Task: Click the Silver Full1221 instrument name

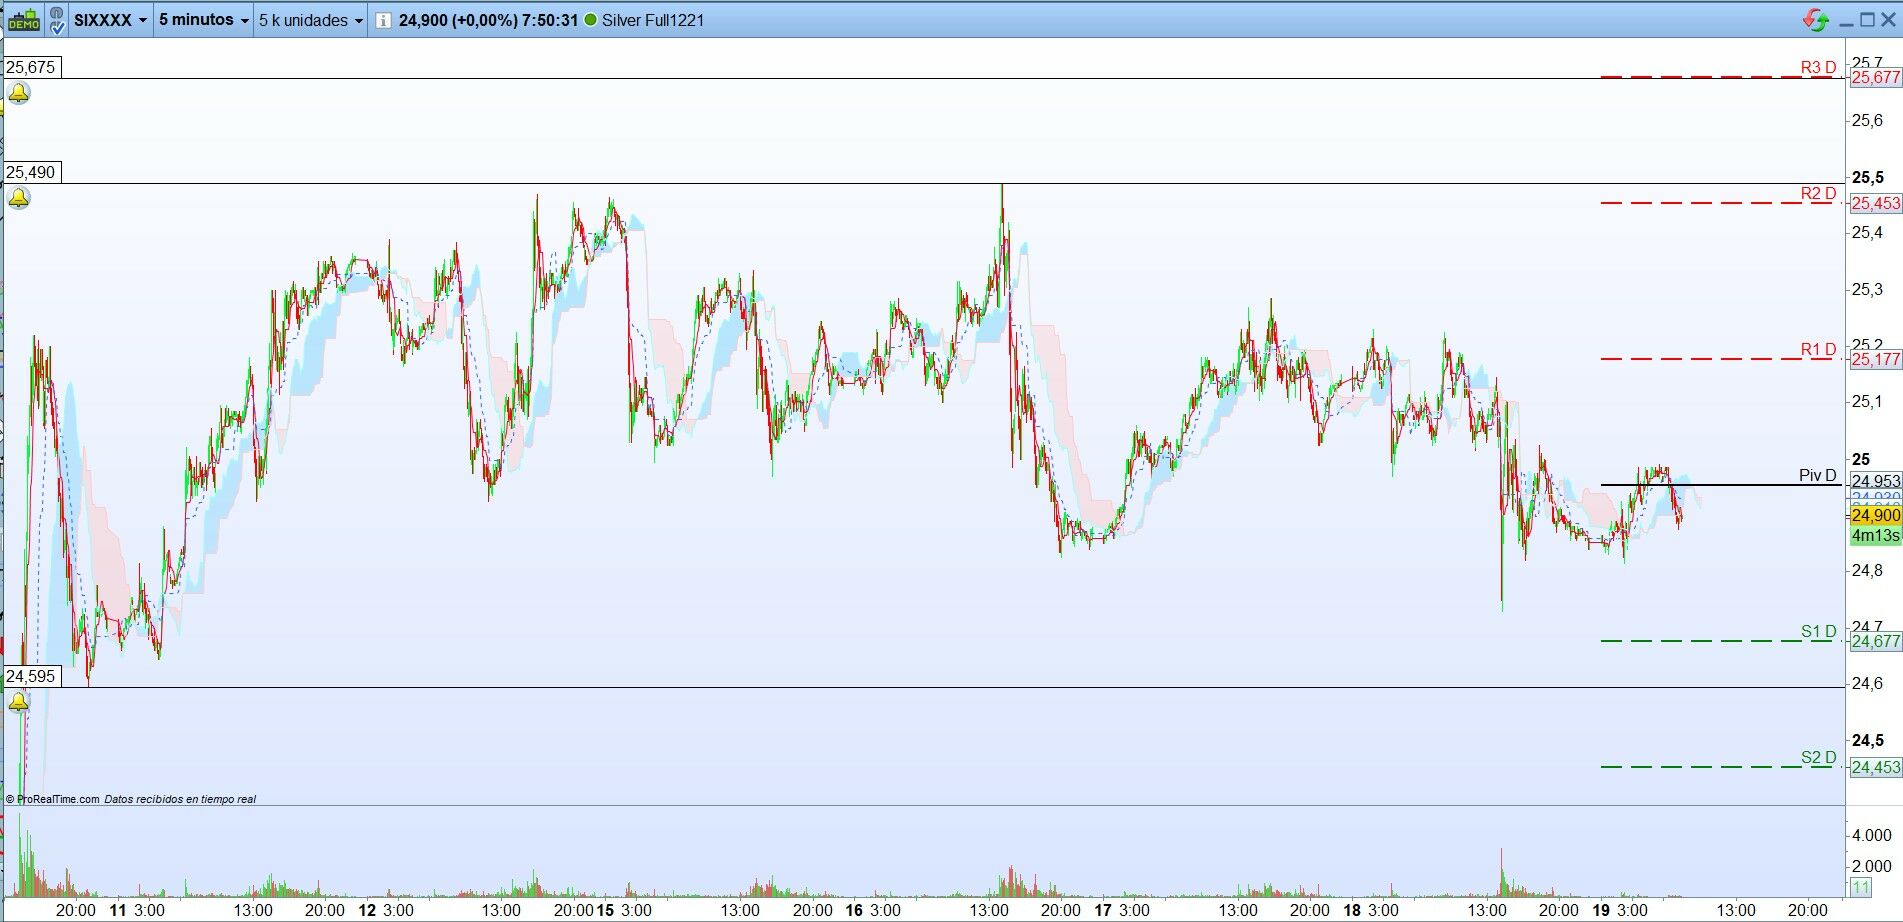Action: point(652,20)
